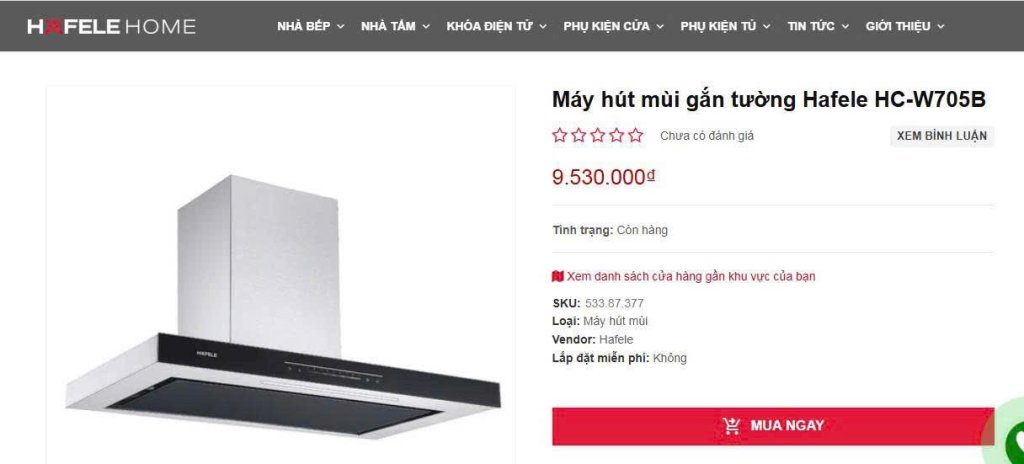
Task: Expand the PHỤ KIỆN CỬA dropdown chevron
Action: (x=660, y=27)
